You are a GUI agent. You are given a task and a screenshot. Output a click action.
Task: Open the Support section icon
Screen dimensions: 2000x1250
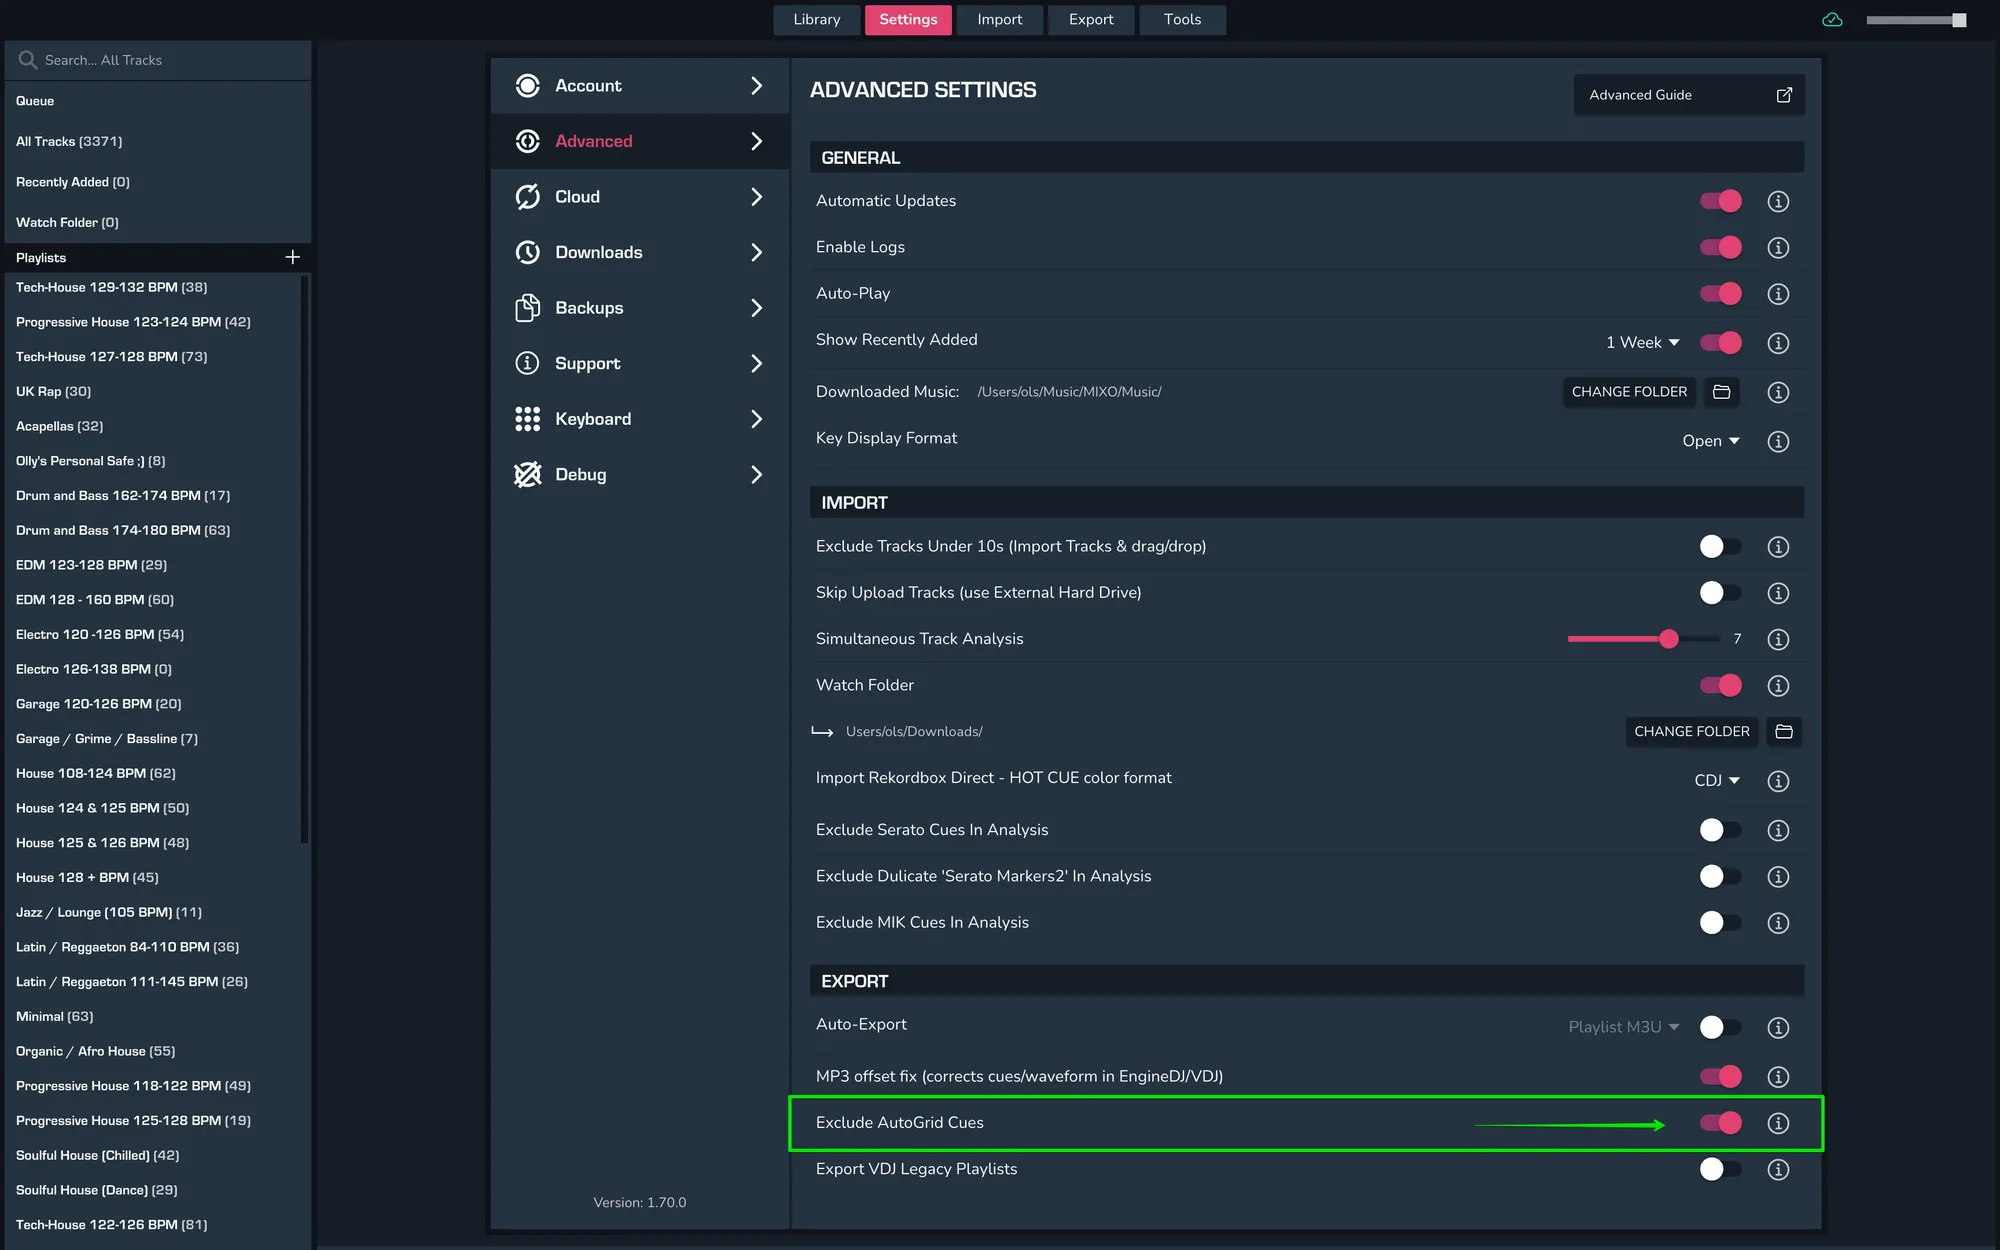[527, 363]
